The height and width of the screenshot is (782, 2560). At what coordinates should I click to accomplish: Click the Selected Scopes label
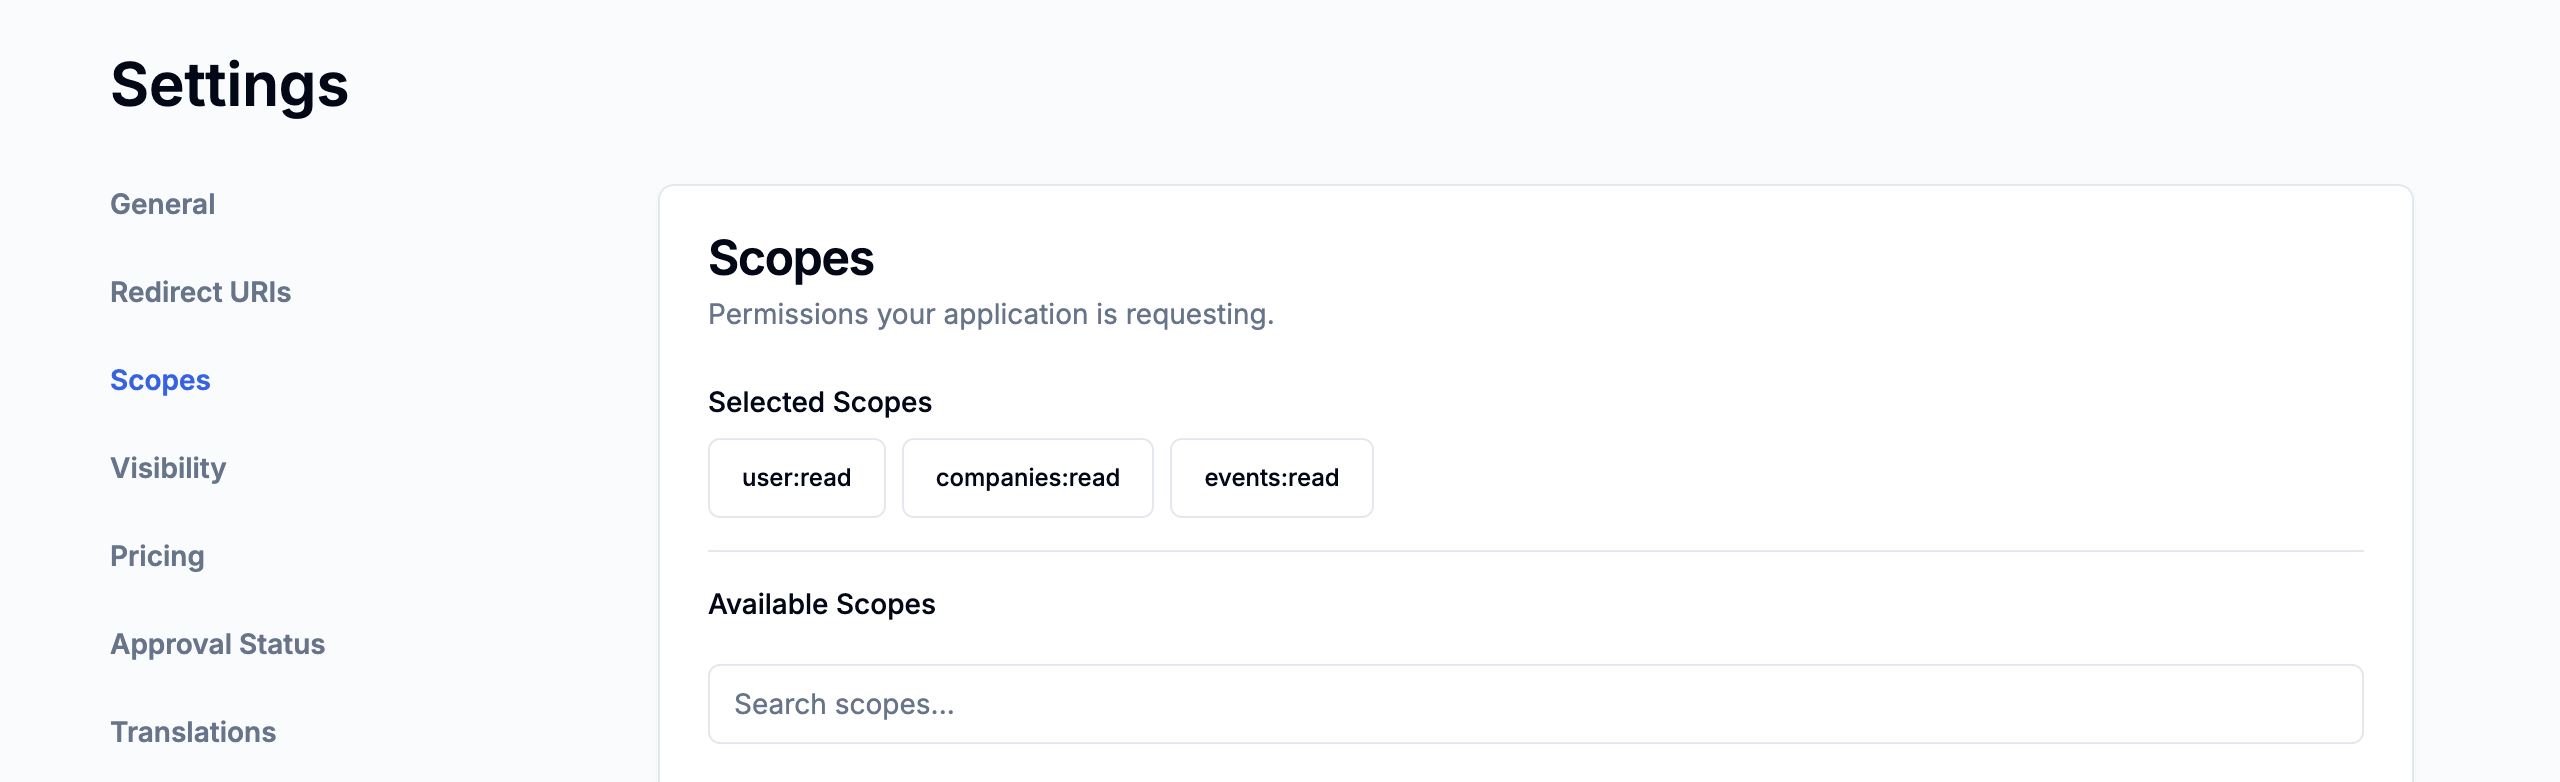pyautogui.click(x=819, y=402)
